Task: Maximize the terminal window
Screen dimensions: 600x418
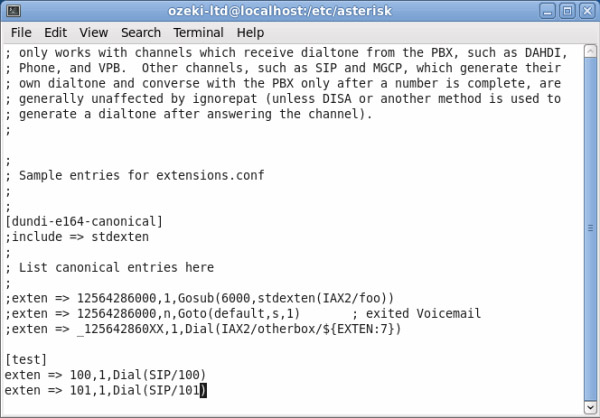Action: (x=567, y=11)
